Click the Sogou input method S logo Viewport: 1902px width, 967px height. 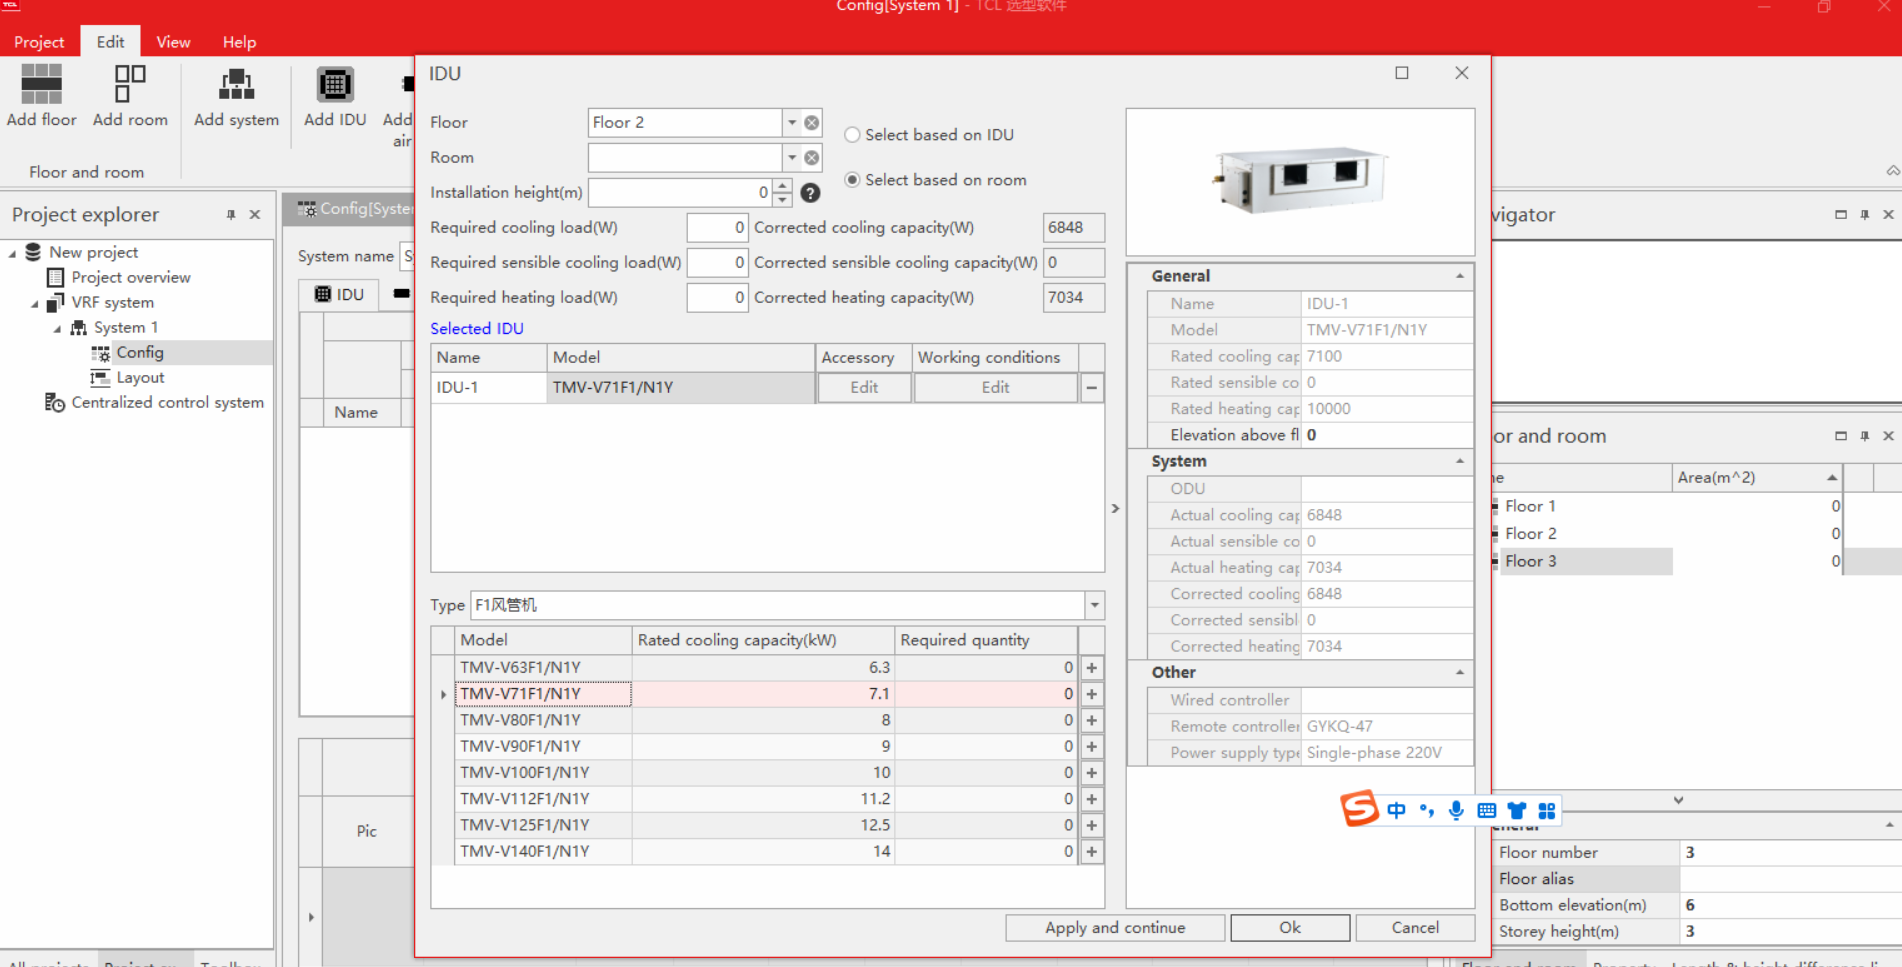[1360, 808]
